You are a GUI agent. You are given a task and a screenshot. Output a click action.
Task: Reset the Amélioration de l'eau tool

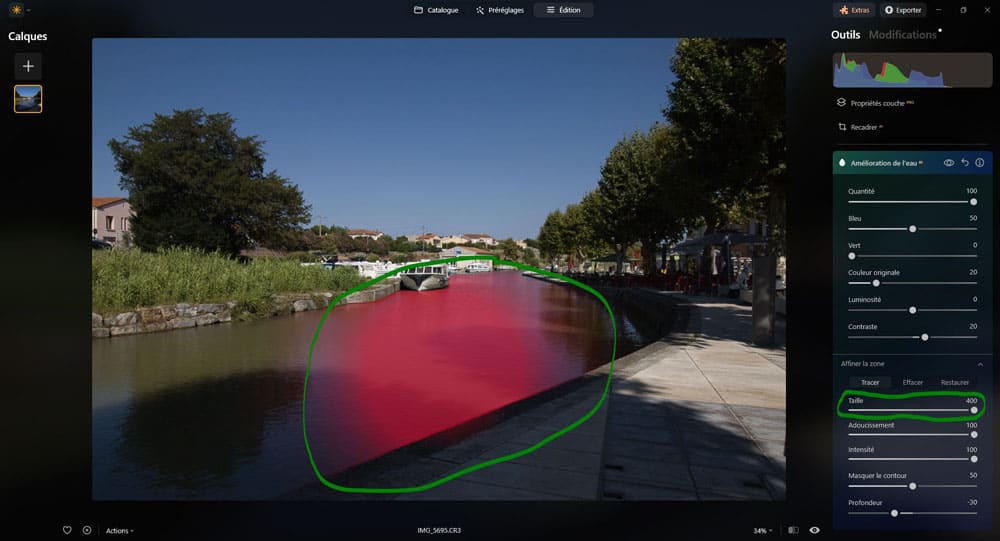[964, 162]
